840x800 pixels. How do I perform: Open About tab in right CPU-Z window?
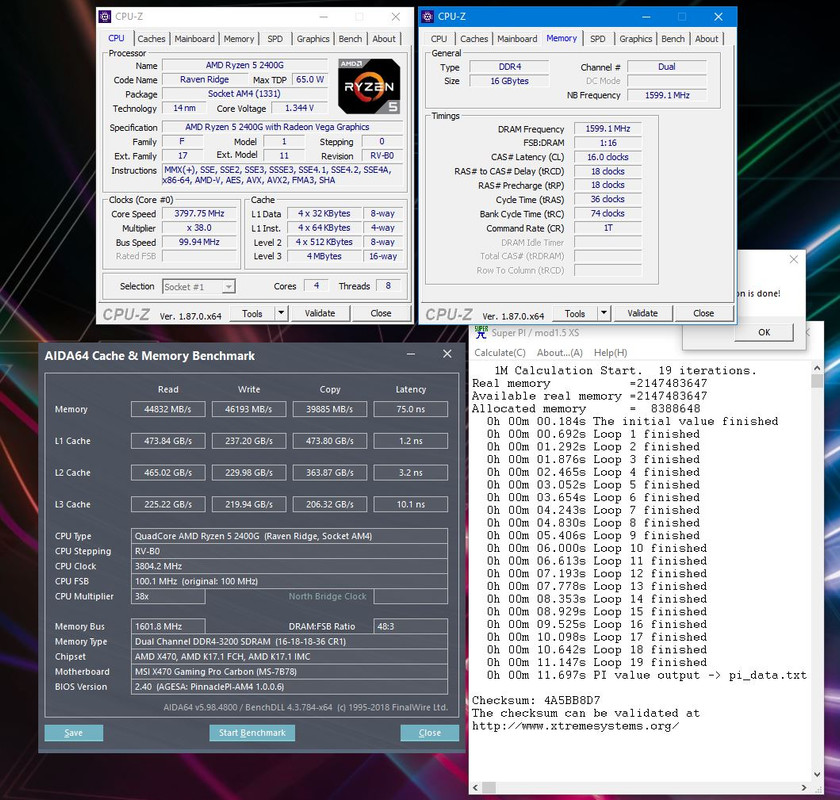tap(706, 39)
